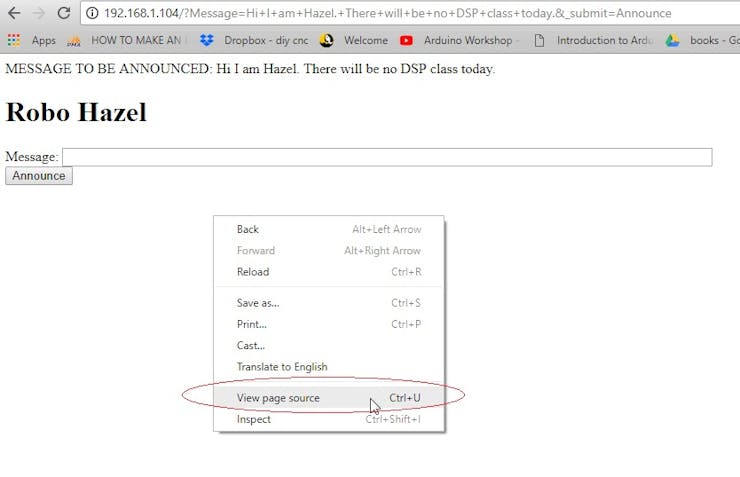
Task: Click the address bar URL text
Action: (387, 13)
